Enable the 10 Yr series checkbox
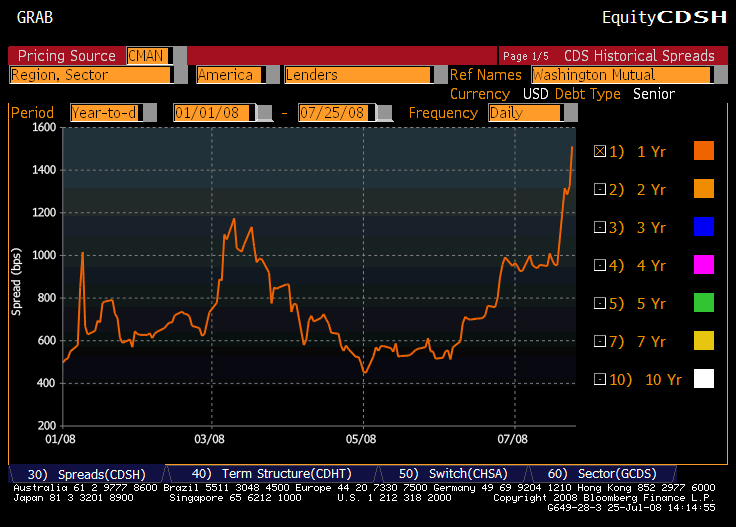The image size is (736, 527). pyautogui.click(x=599, y=379)
